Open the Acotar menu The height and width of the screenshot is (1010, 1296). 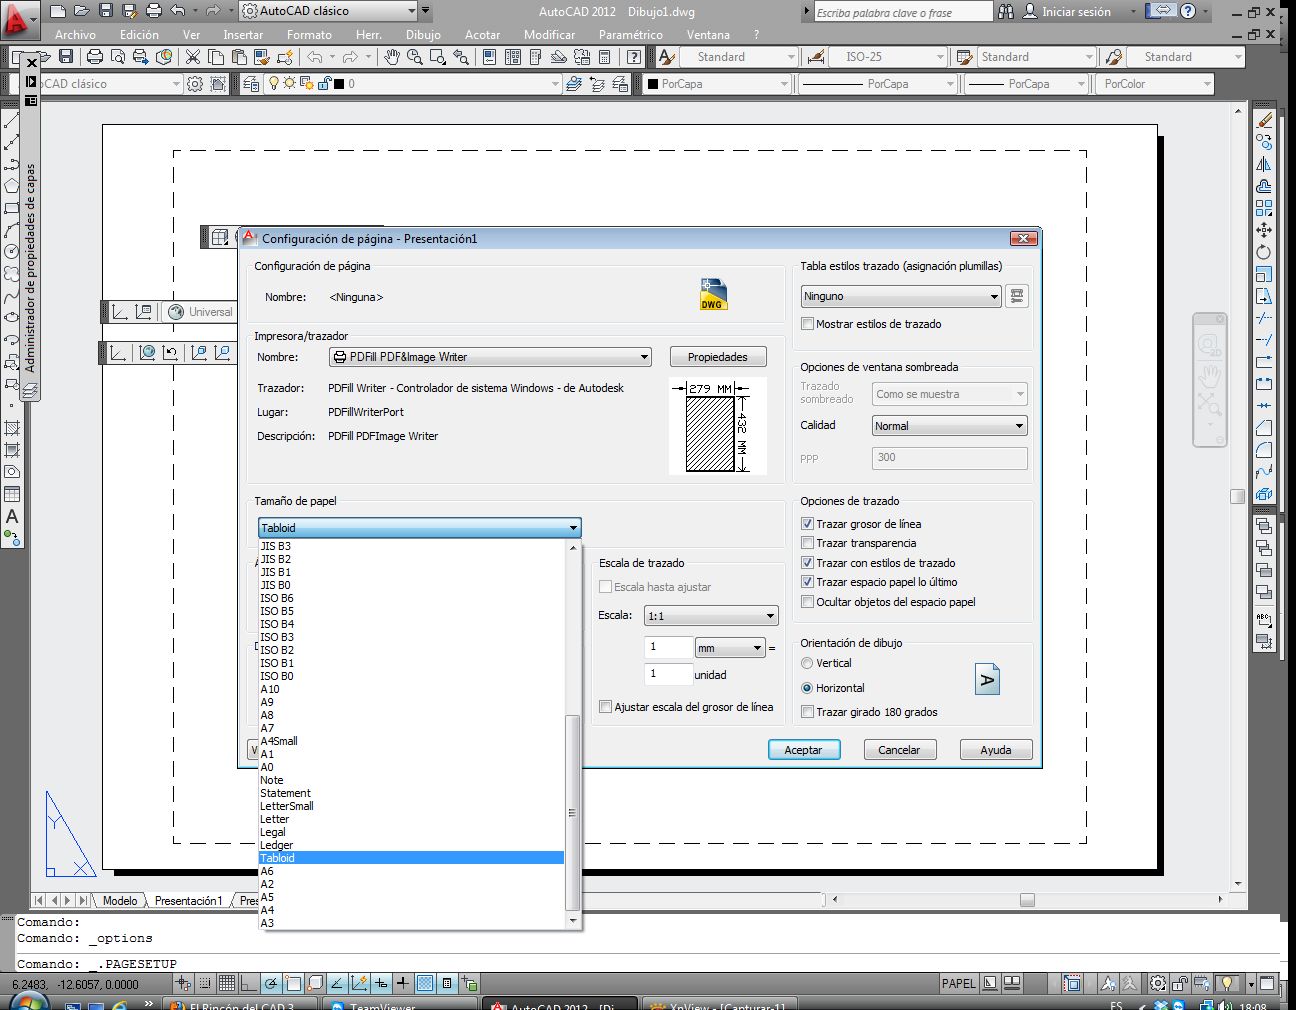[482, 35]
